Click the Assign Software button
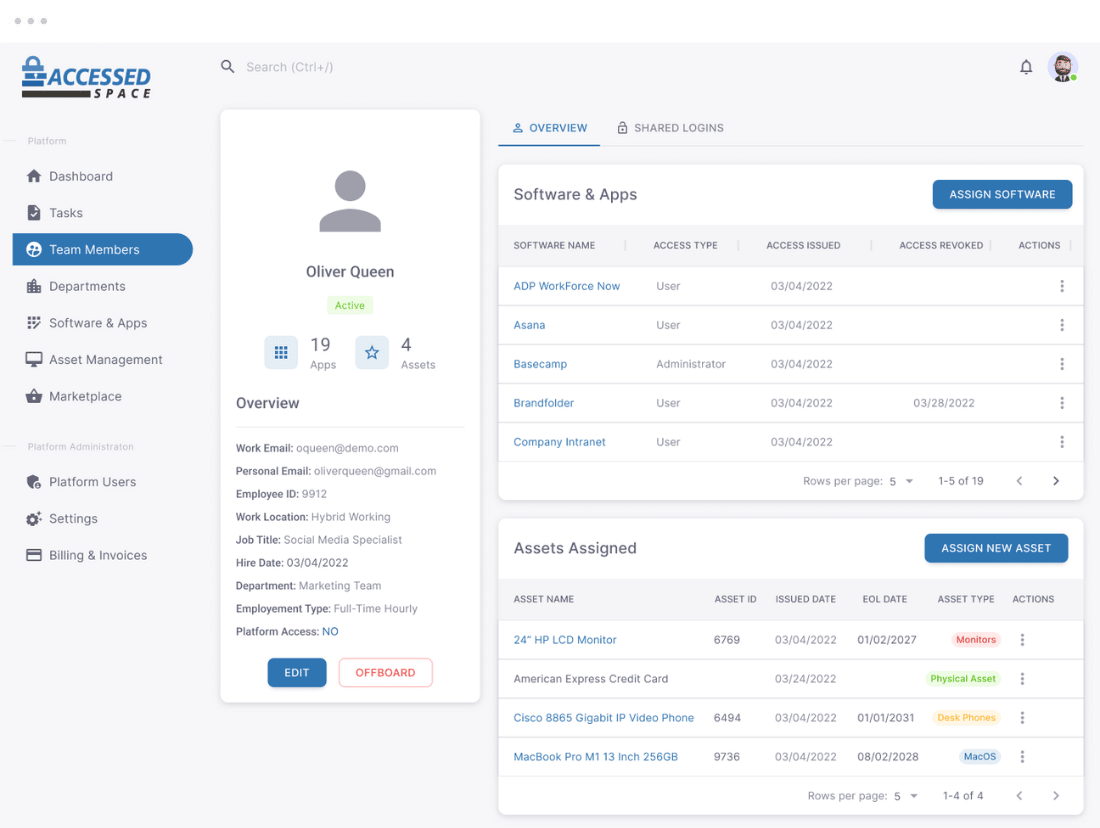This screenshot has width=1100, height=828. tap(1002, 194)
